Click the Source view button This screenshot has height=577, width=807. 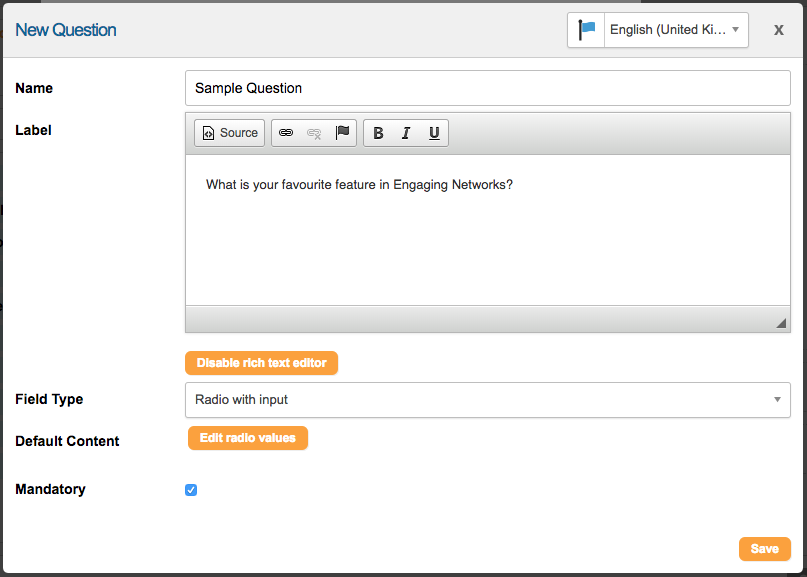[x=230, y=133]
